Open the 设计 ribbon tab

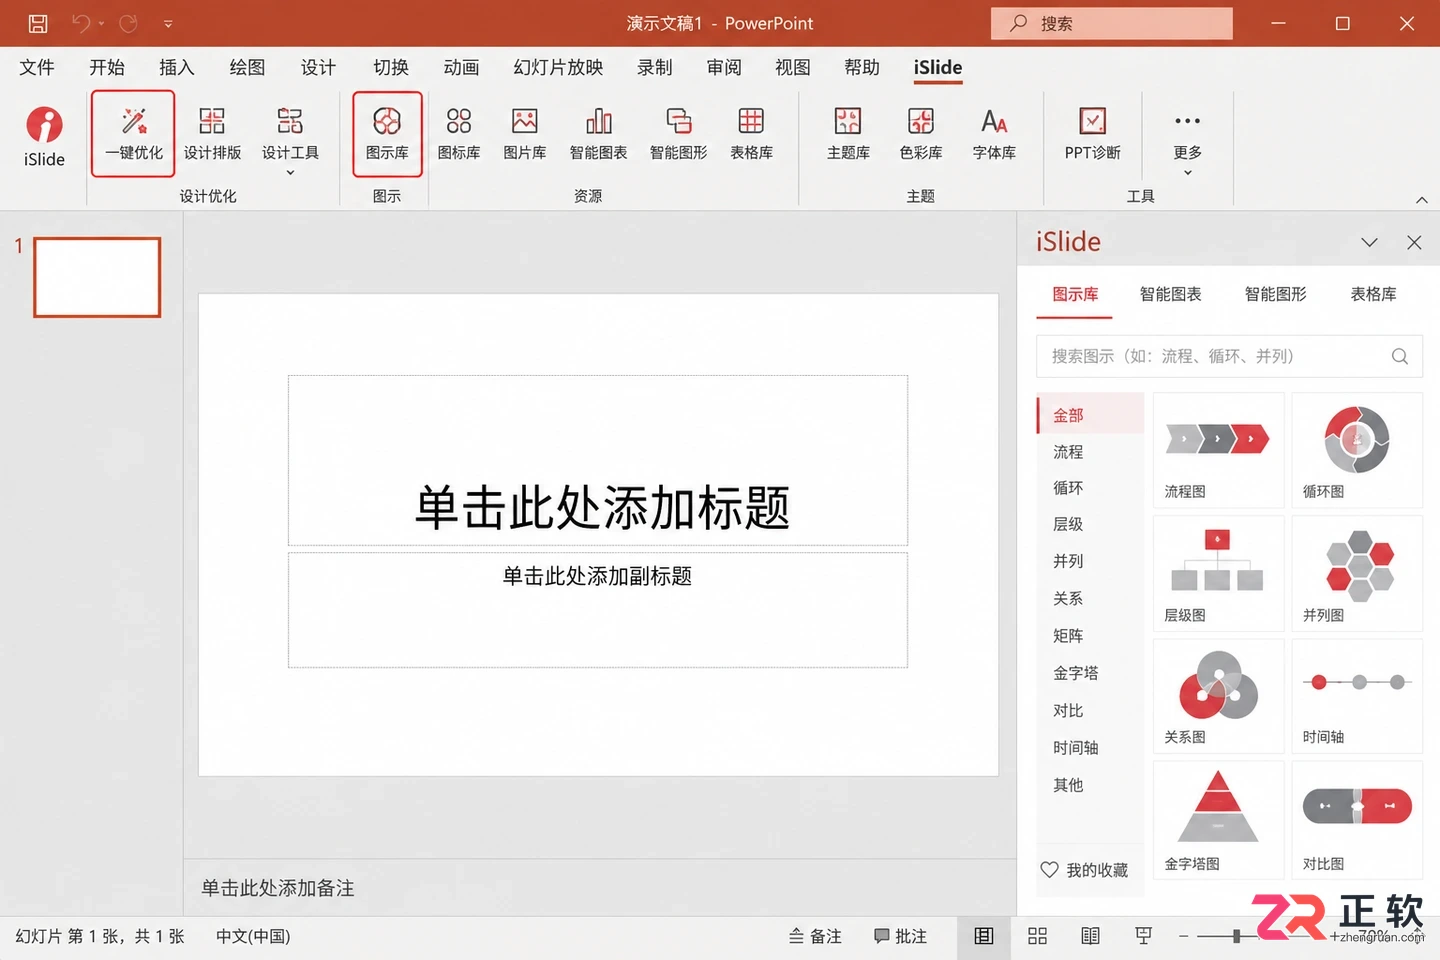(x=318, y=67)
